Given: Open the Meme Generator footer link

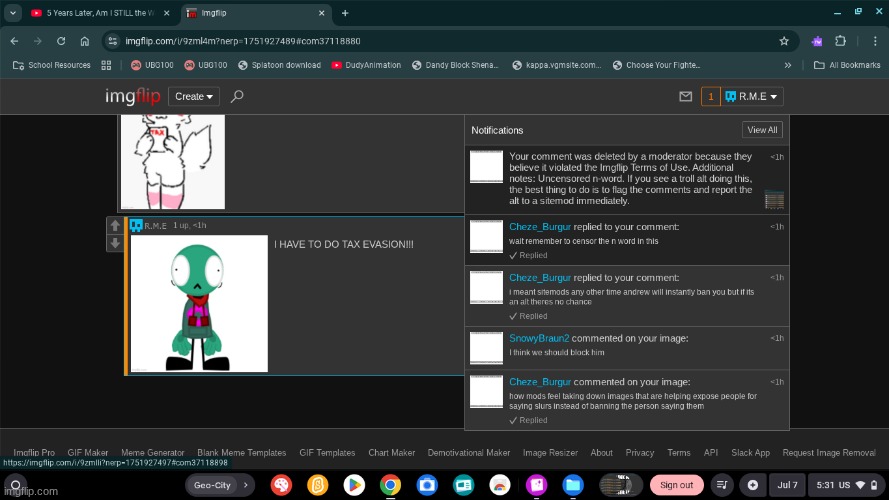Looking at the screenshot, I should pyautogui.click(x=153, y=452).
